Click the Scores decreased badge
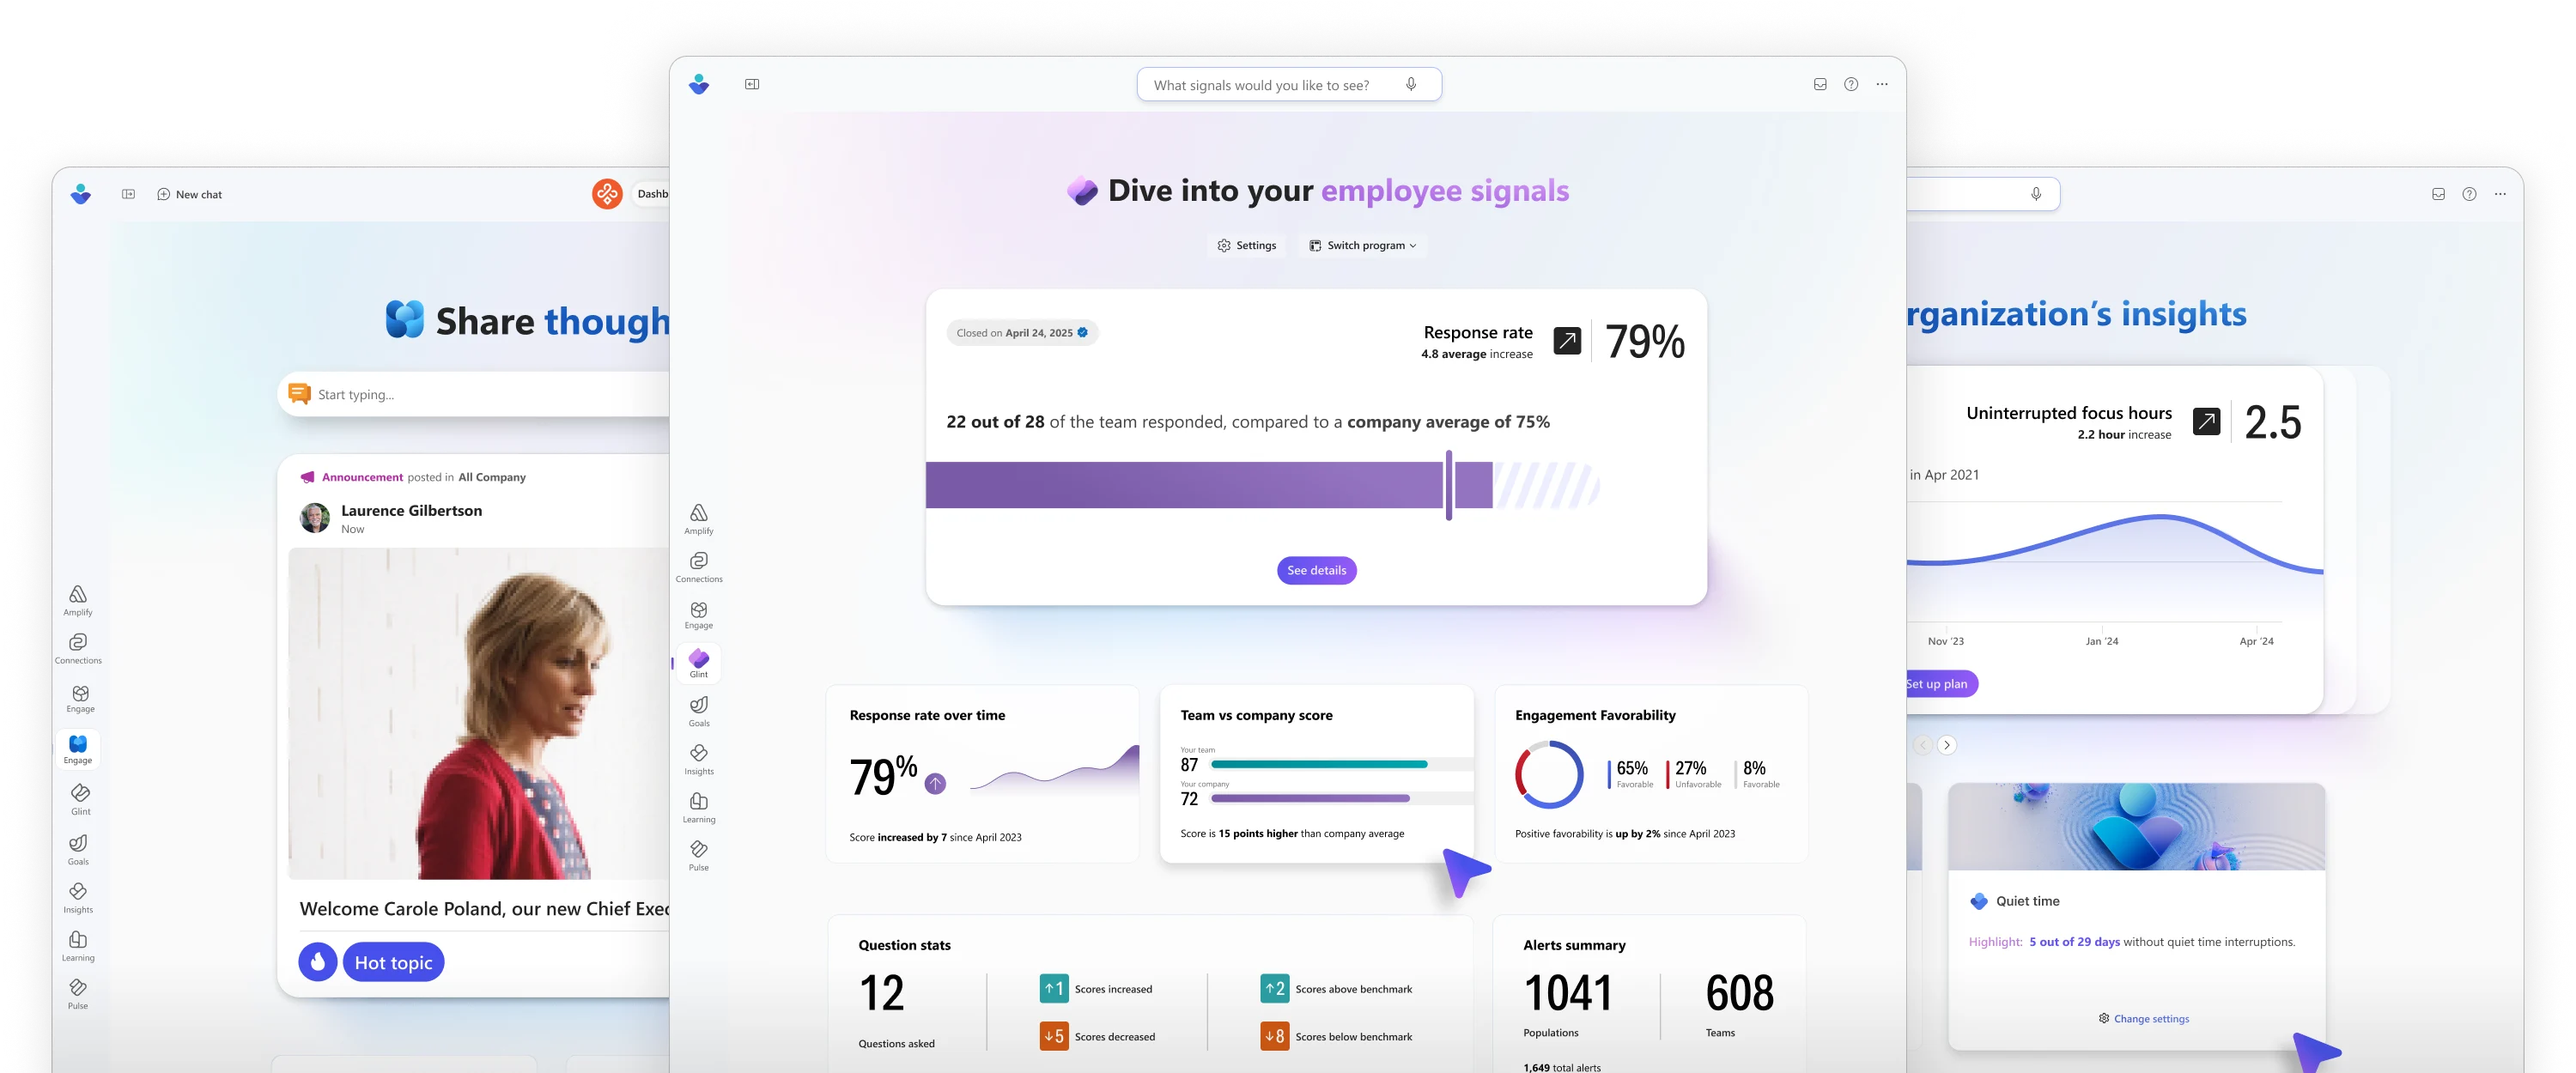 point(1054,1036)
